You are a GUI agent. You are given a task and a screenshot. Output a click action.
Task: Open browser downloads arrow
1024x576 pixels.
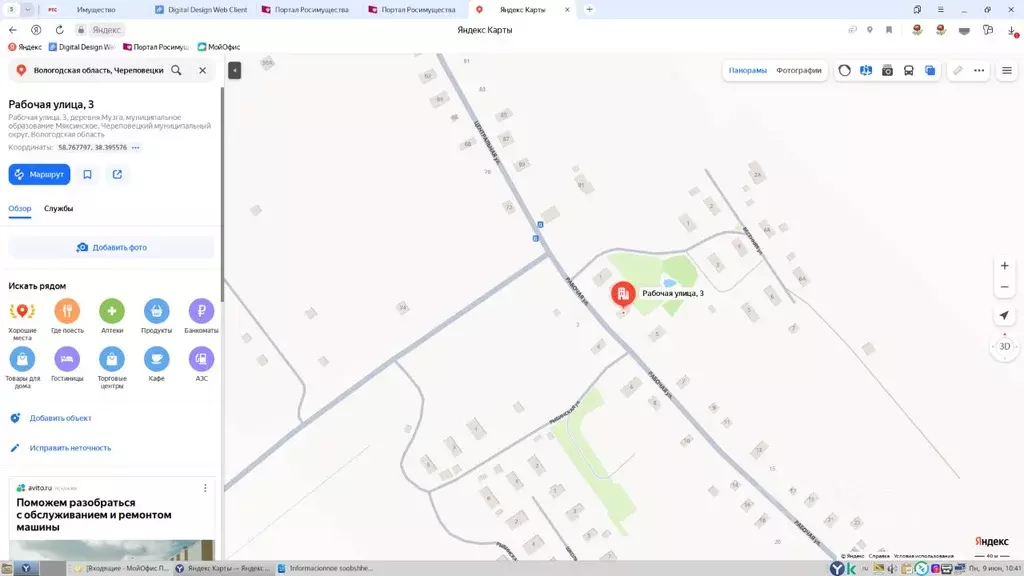coord(1012,31)
